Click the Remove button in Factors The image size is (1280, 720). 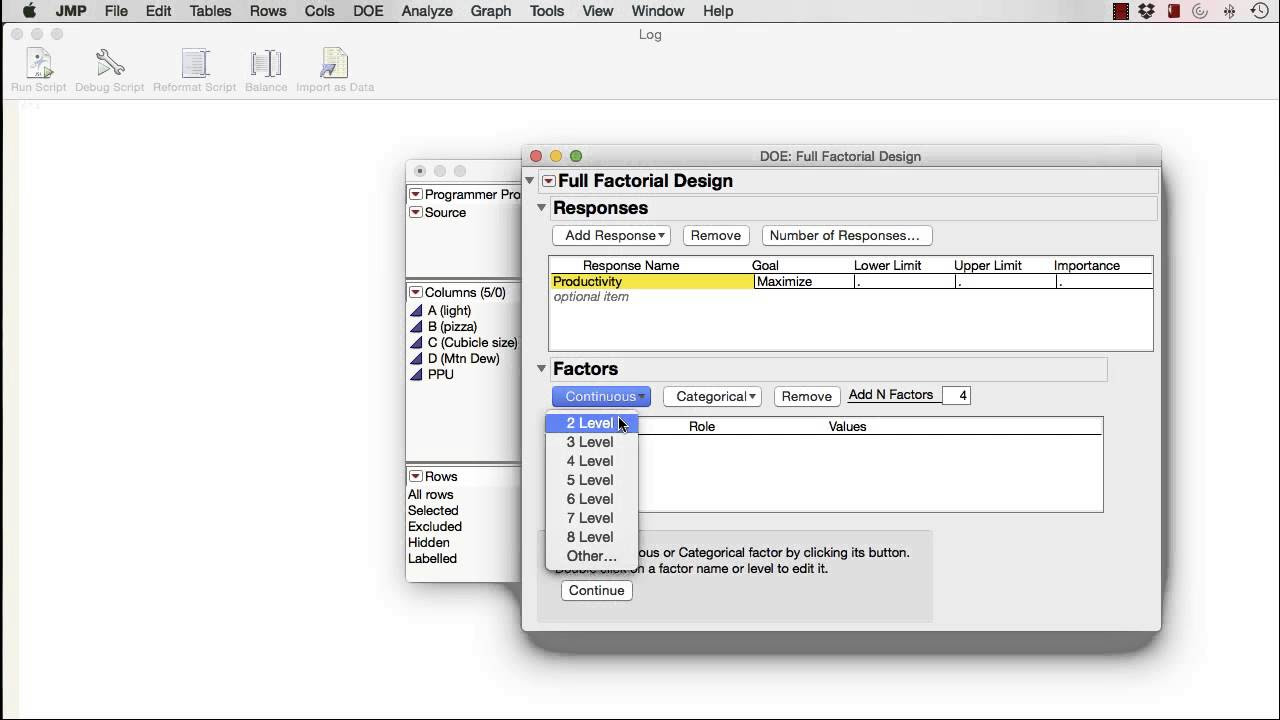click(x=807, y=397)
